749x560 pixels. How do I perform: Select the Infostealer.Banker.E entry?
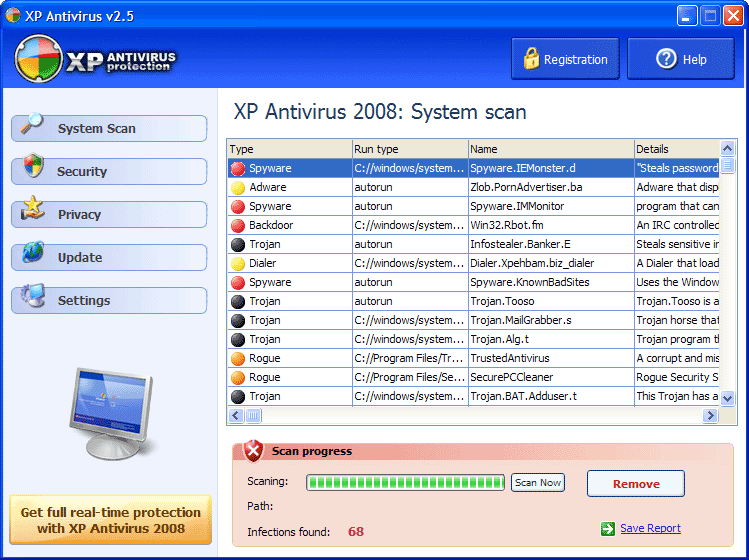[x=551, y=244]
